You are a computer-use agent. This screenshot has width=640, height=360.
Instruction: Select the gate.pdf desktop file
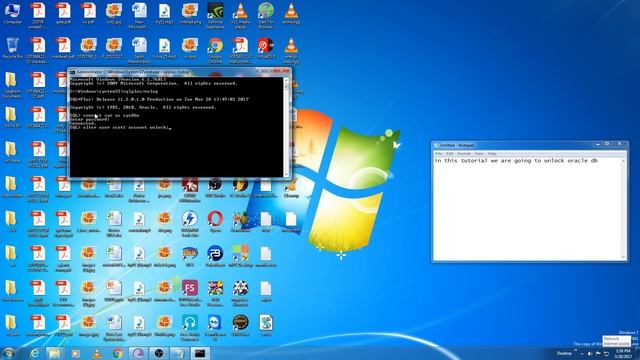63,14
